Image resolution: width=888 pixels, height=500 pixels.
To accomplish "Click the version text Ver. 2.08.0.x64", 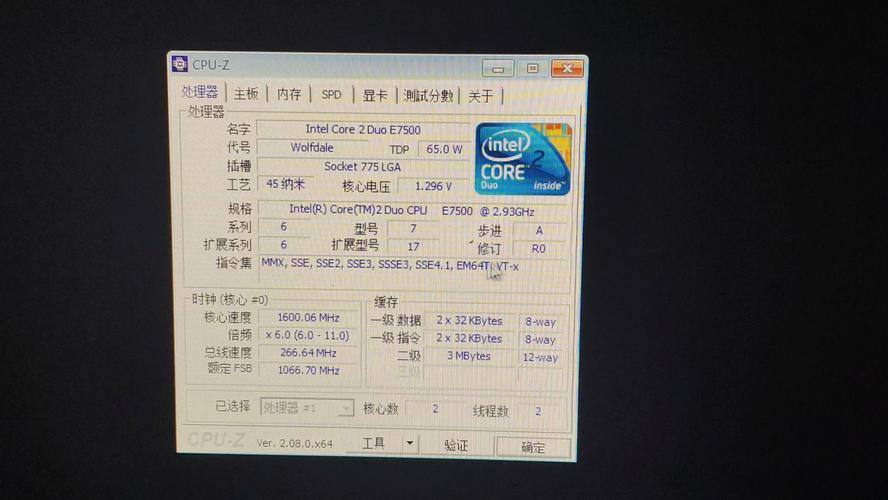I will (x=294, y=443).
